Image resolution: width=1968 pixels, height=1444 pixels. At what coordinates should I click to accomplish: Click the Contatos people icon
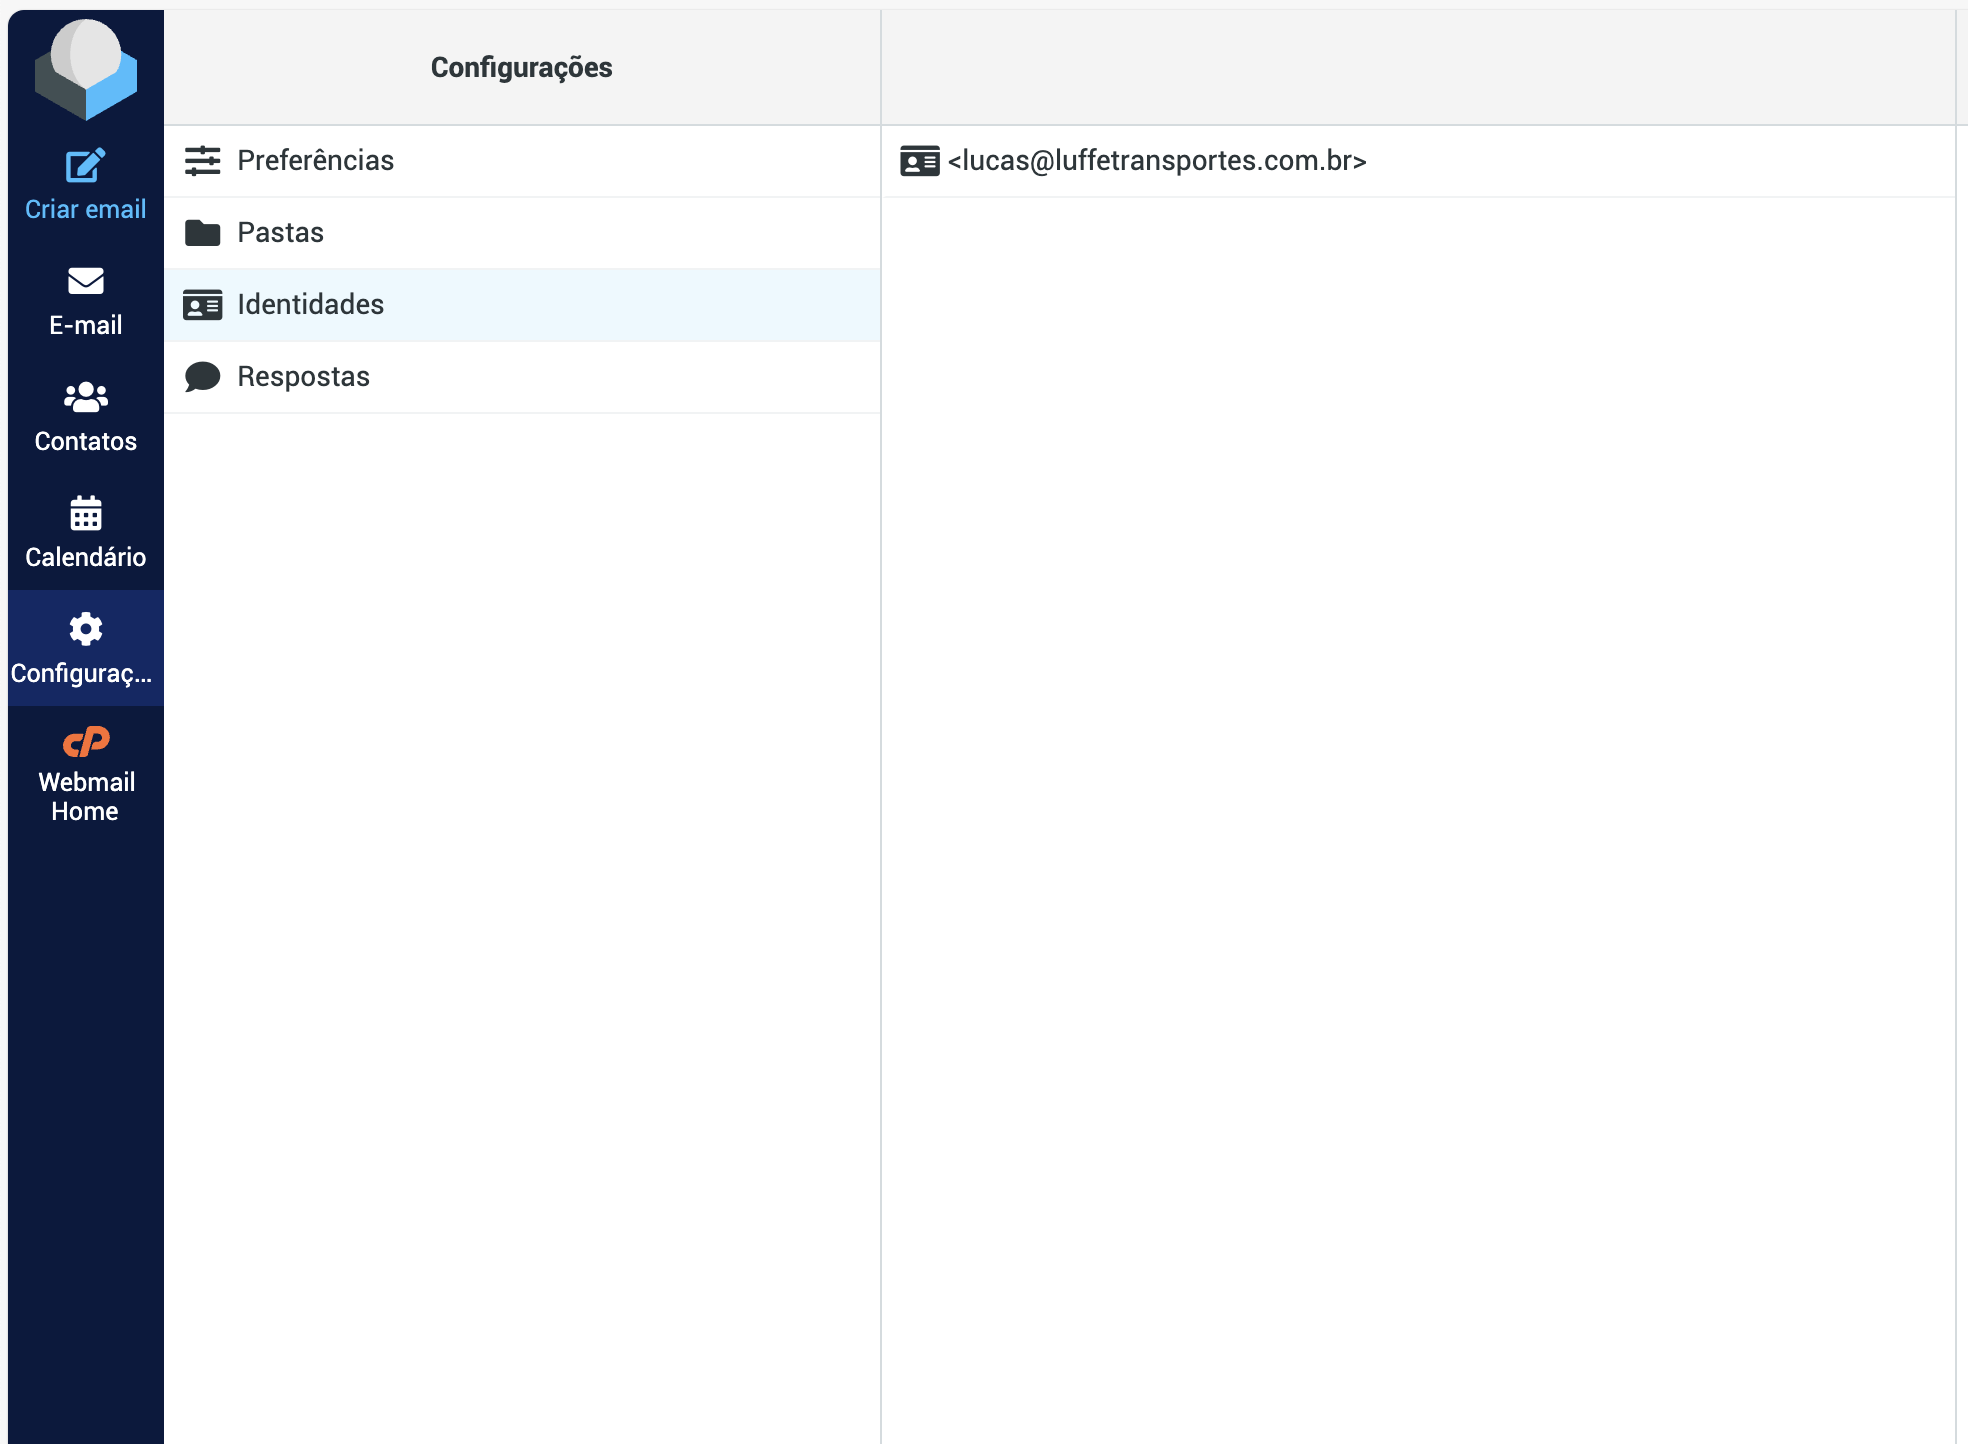[x=86, y=397]
